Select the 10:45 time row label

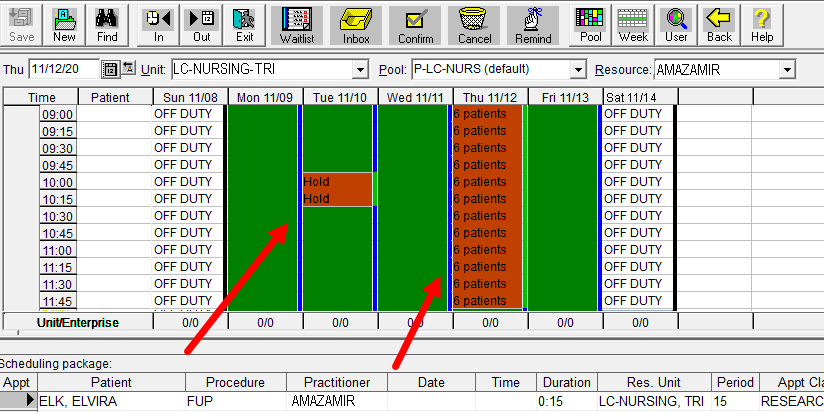click(58, 233)
